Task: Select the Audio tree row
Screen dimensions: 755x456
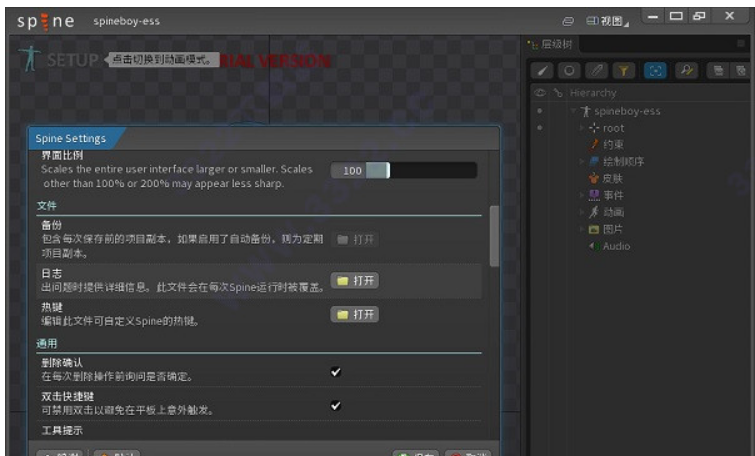Action: click(610, 246)
